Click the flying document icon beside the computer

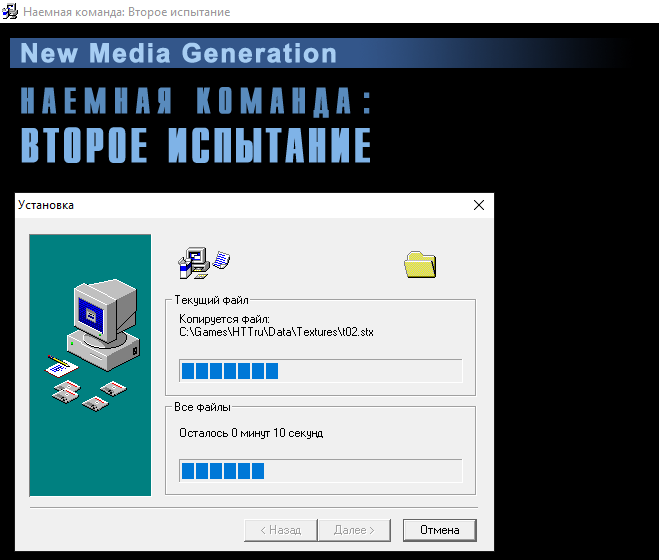tap(221, 259)
